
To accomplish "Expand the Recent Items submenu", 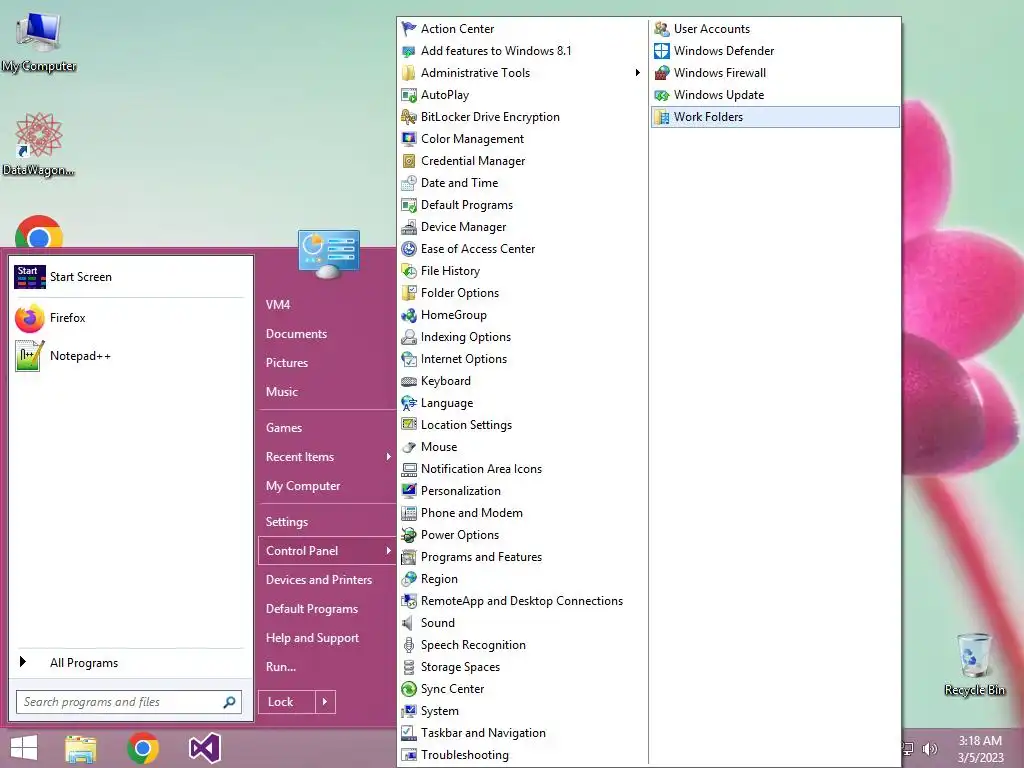I will coord(327,457).
